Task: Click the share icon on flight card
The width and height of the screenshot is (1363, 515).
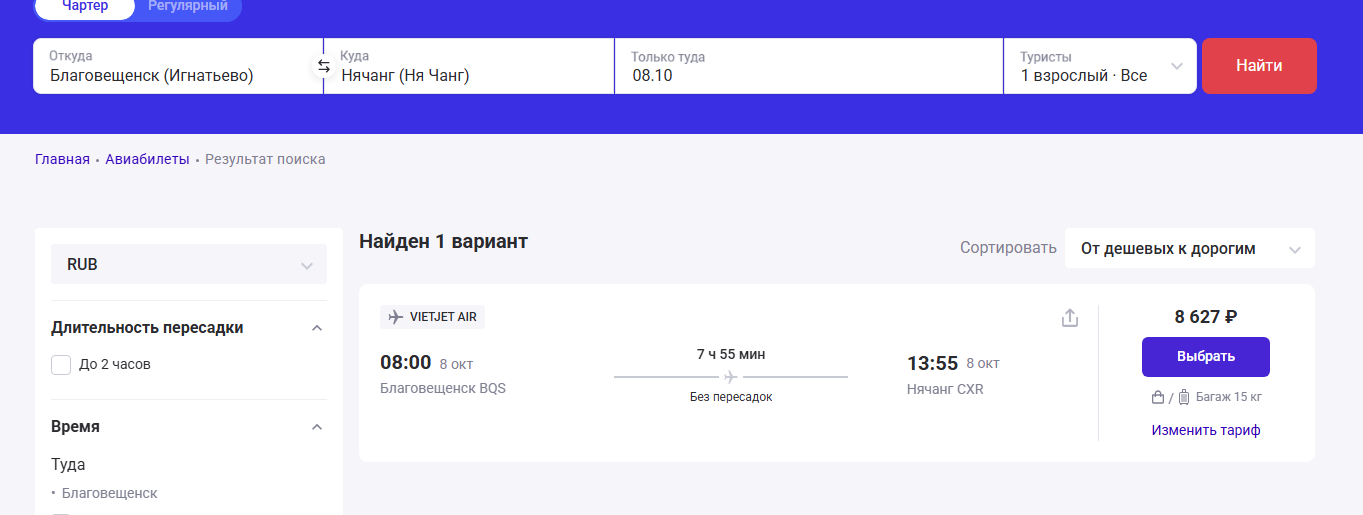Action: pyautogui.click(x=1070, y=318)
